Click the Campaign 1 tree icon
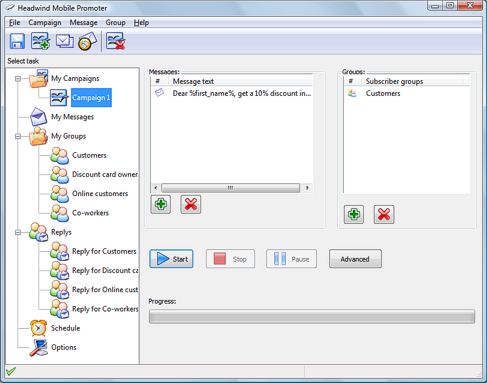The height and width of the screenshot is (383, 487). (x=59, y=98)
